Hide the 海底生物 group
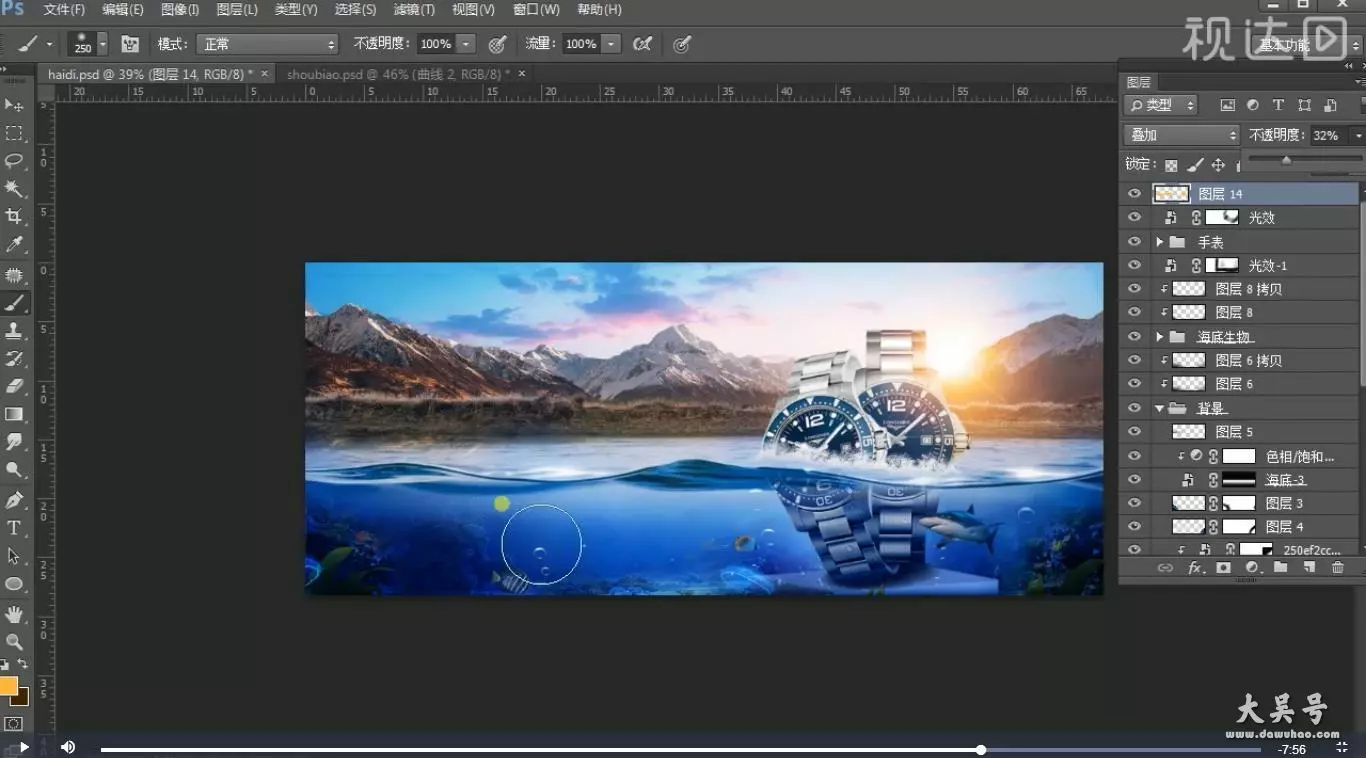Viewport: 1366px width, 758px height. pos(1134,337)
